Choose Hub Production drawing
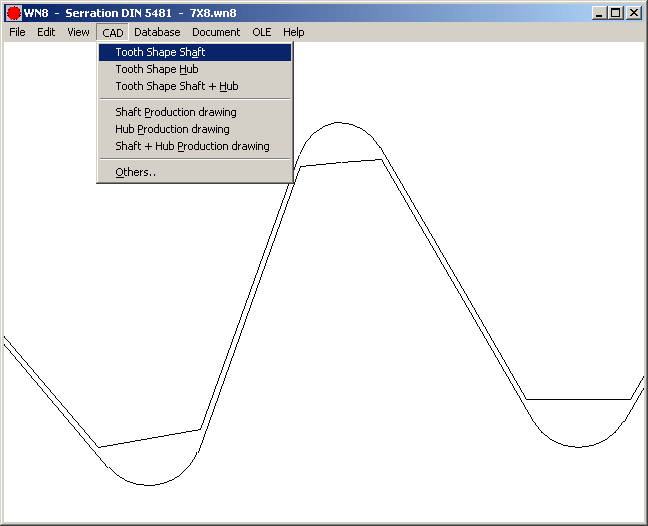The width and height of the screenshot is (648, 526). (x=172, y=129)
